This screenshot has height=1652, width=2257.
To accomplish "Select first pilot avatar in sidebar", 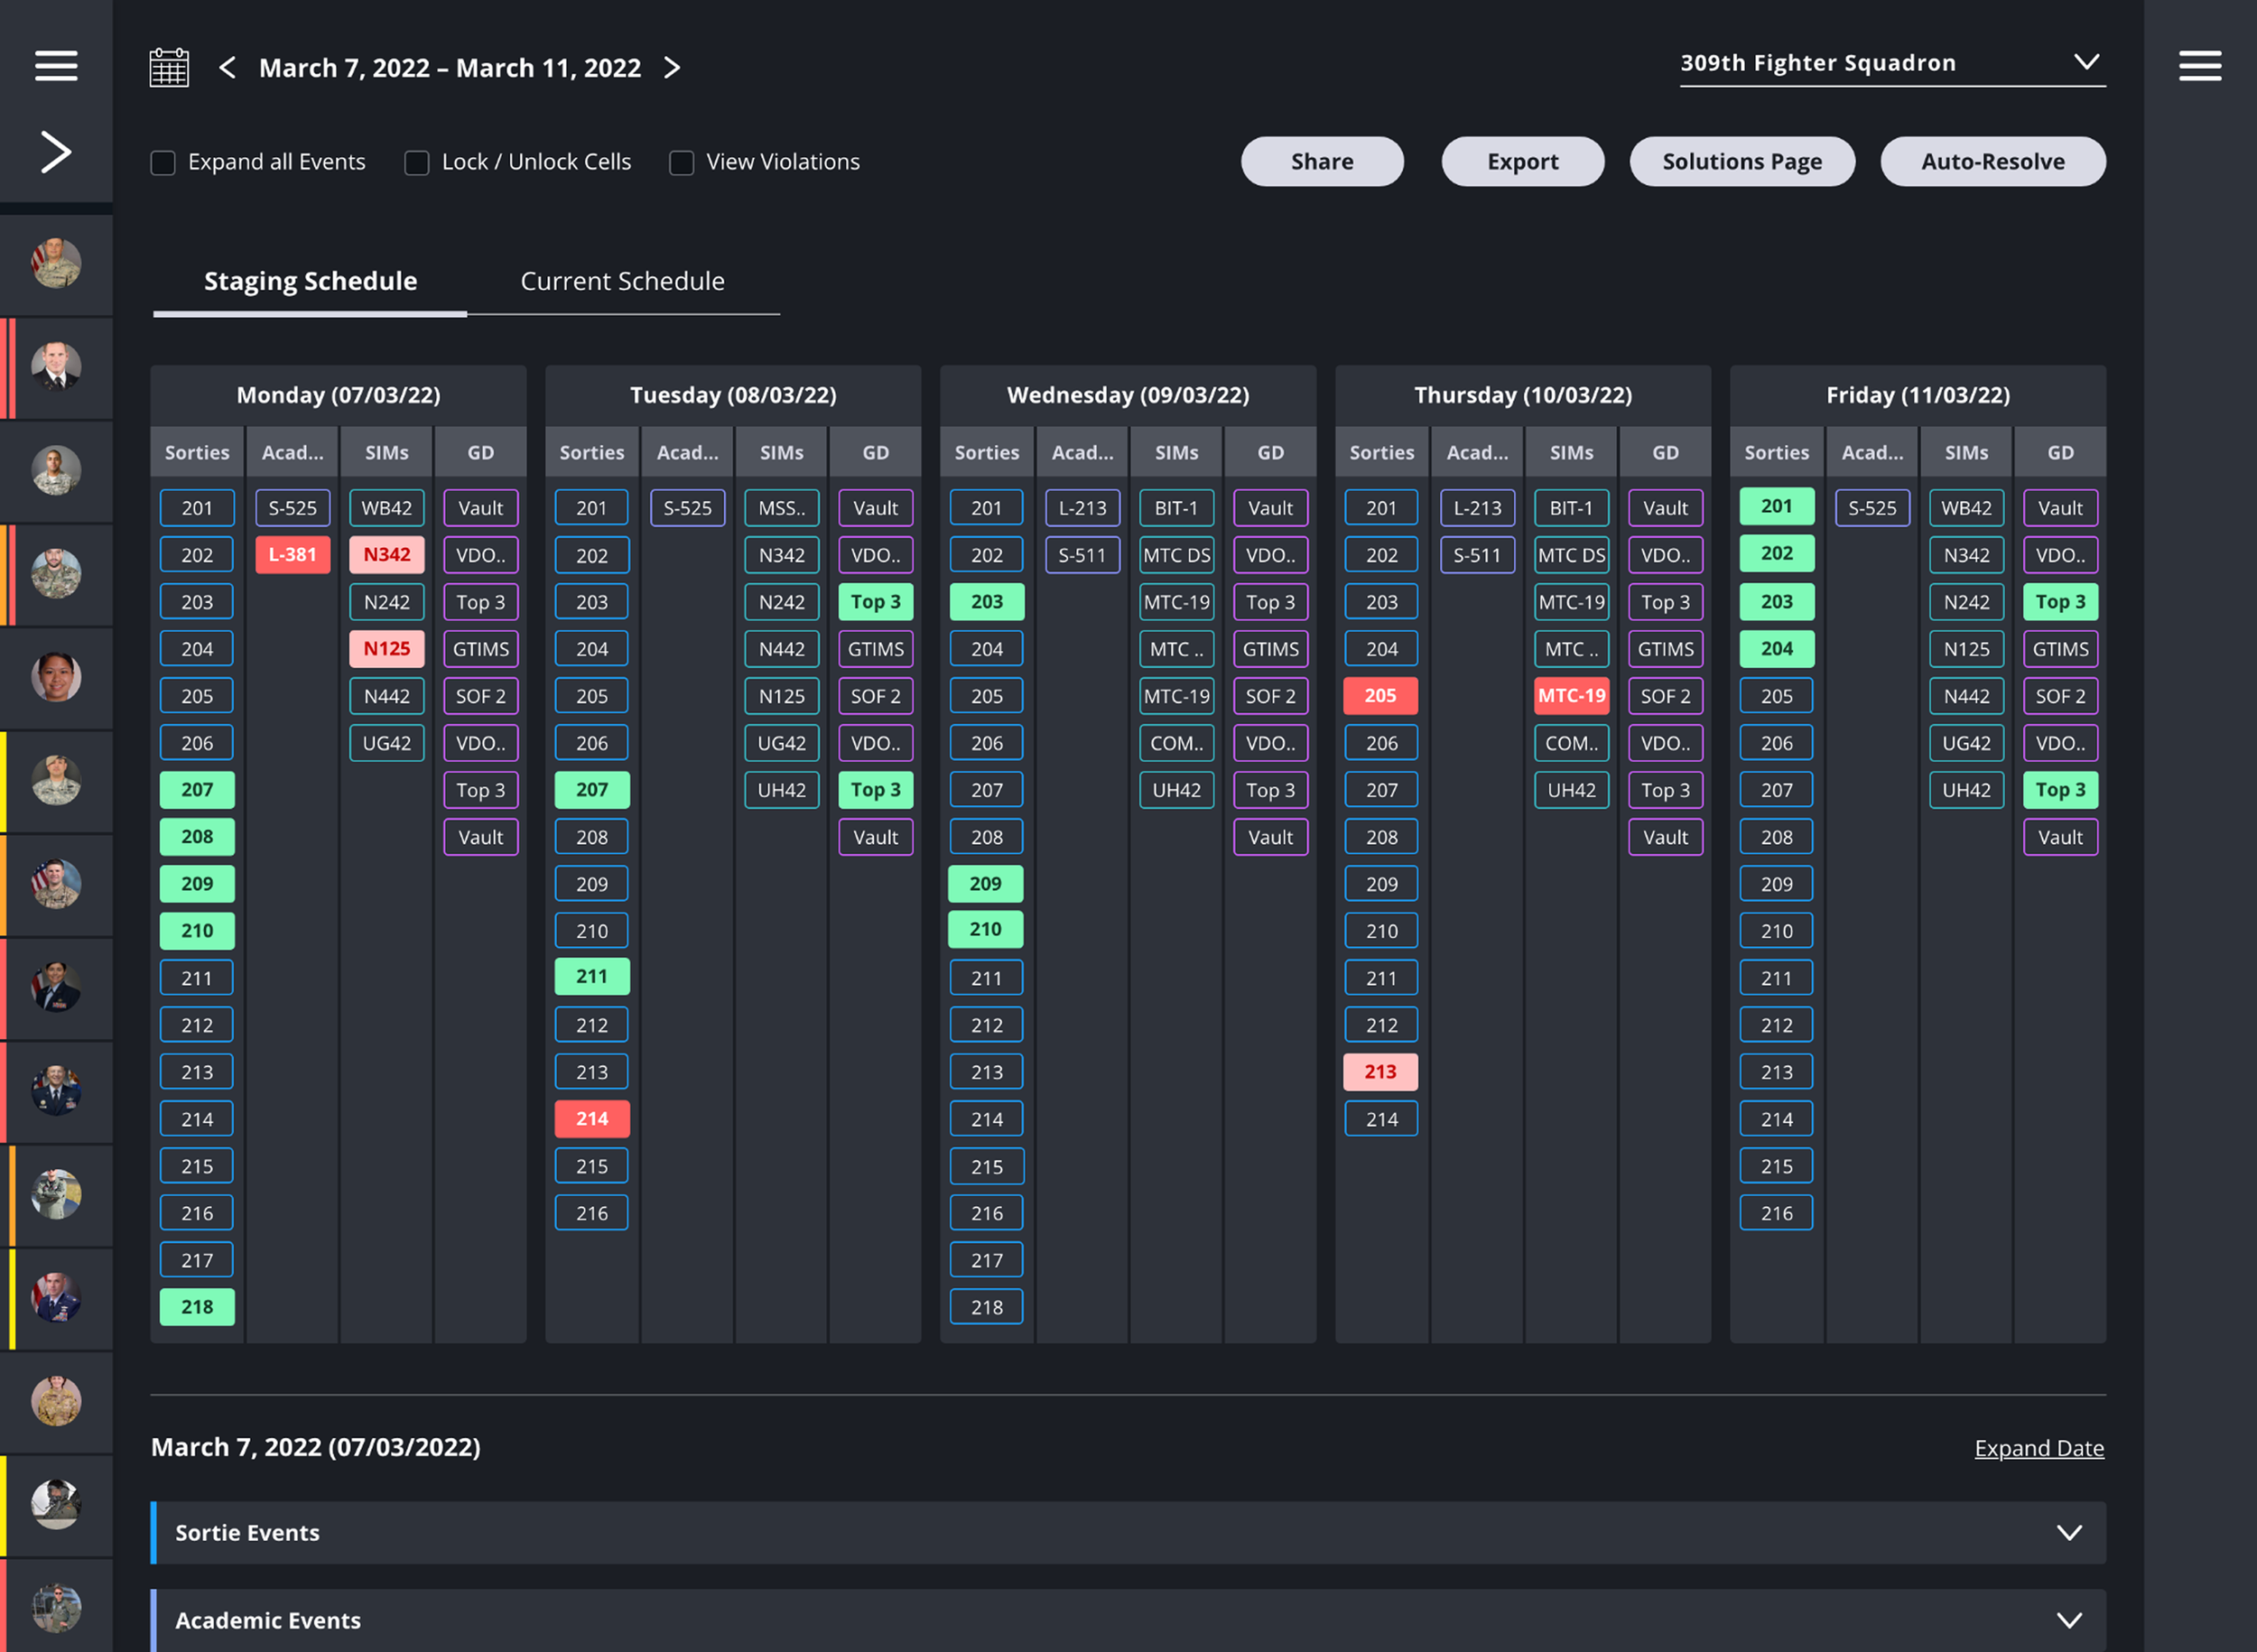I will click(56, 264).
